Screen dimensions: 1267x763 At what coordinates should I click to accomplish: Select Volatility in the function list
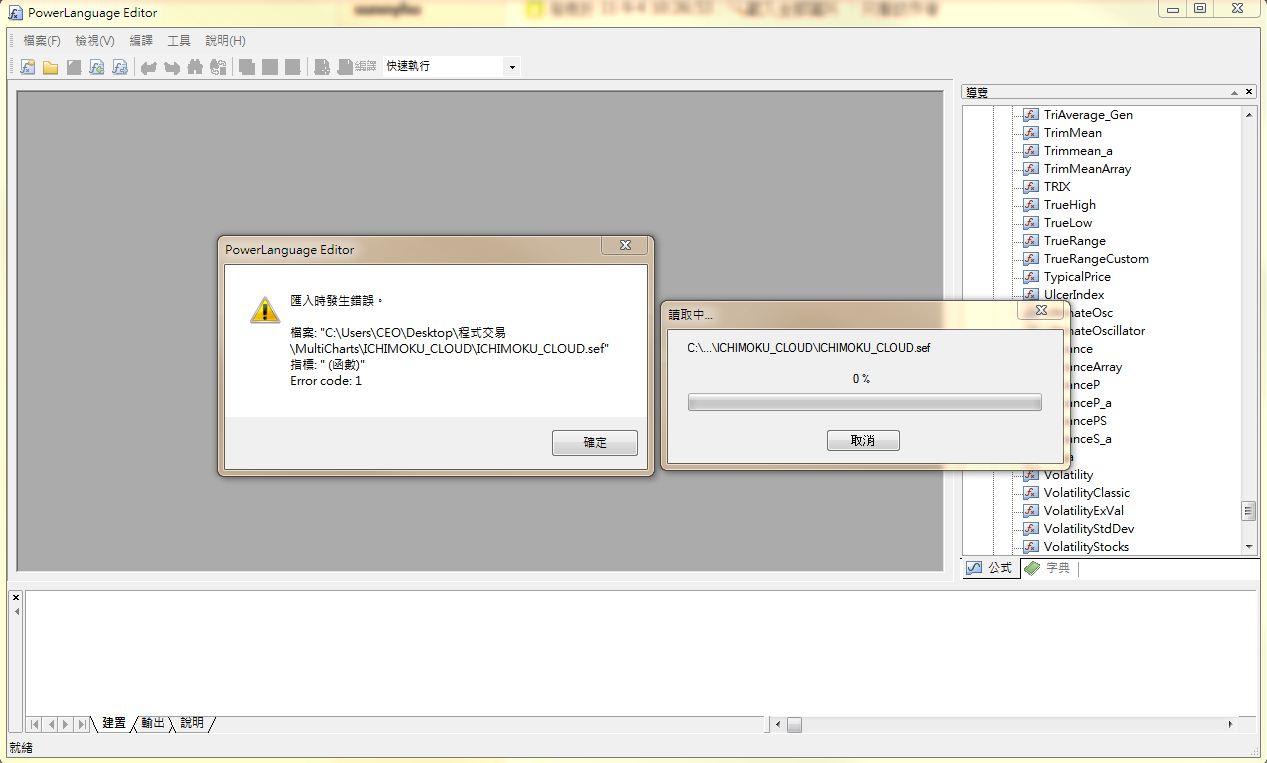pos(1068,475)
